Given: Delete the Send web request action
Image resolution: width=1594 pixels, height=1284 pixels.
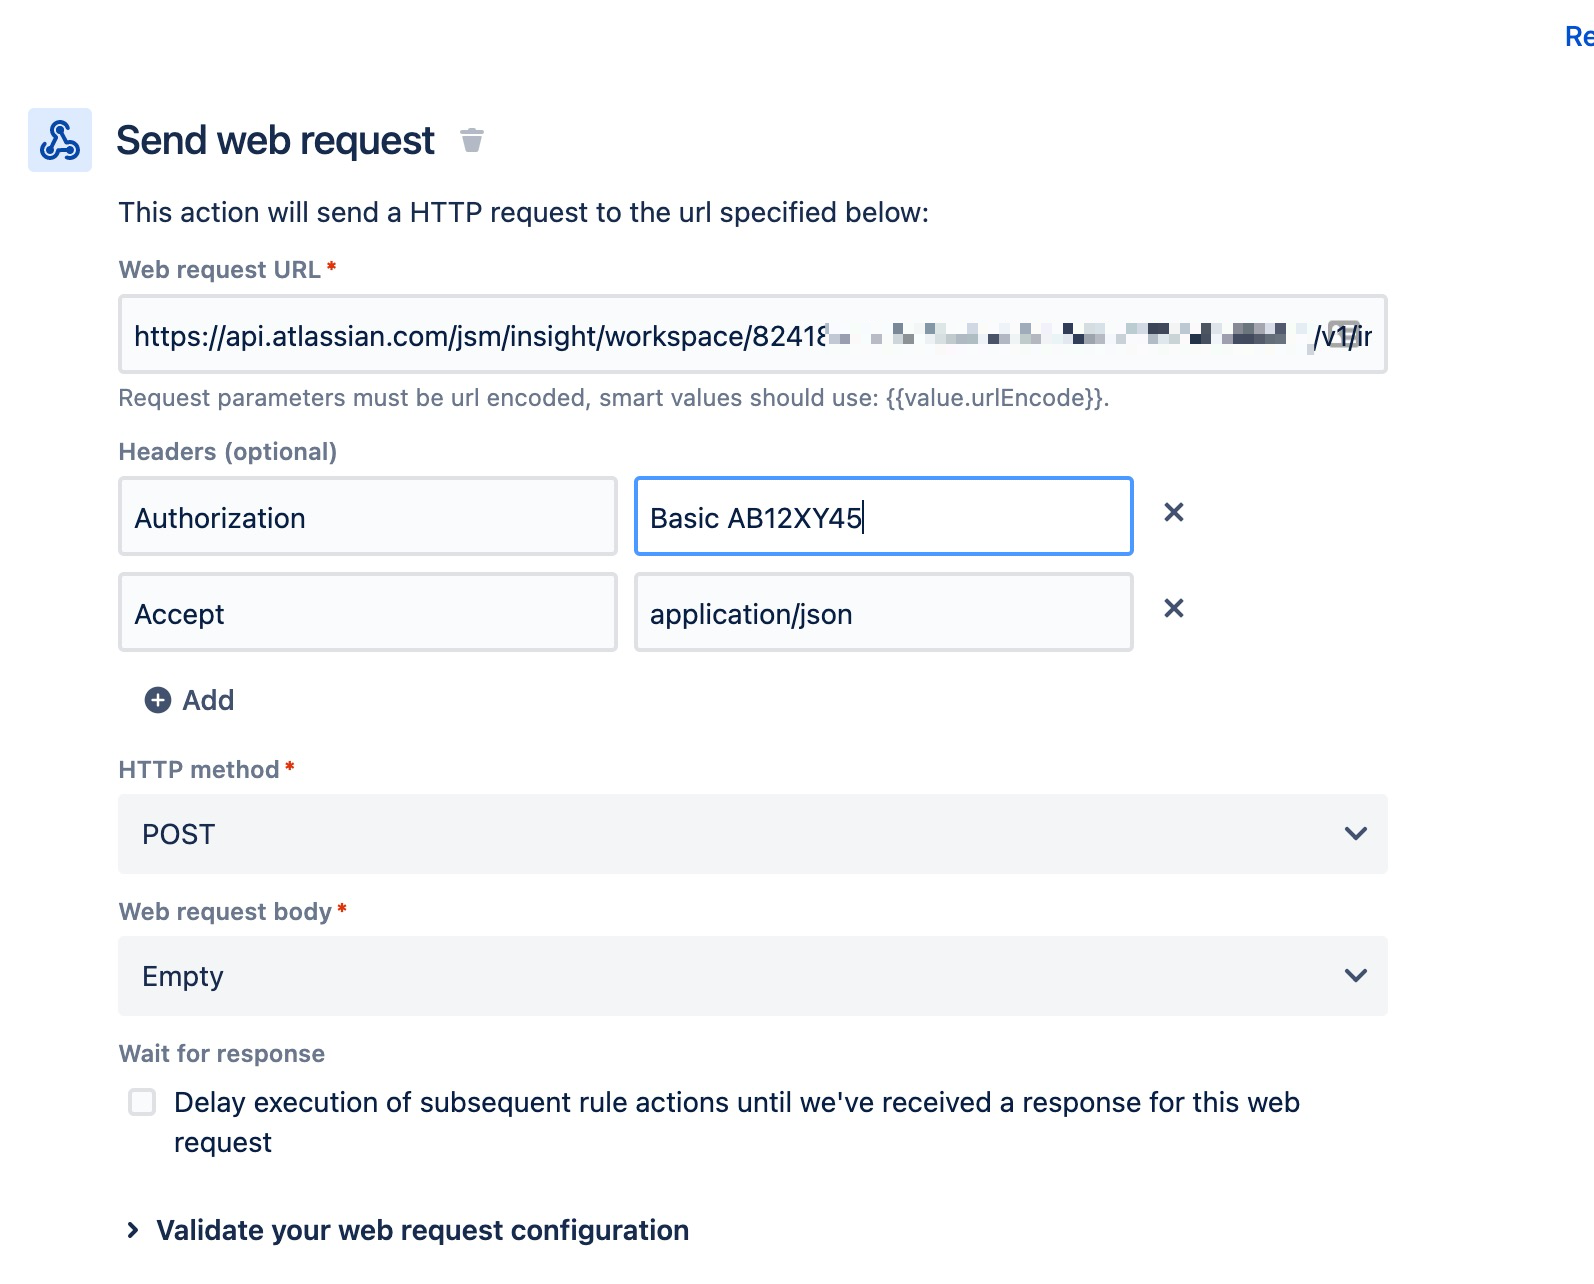Looking at the screenshot, I should coord(472,140).
